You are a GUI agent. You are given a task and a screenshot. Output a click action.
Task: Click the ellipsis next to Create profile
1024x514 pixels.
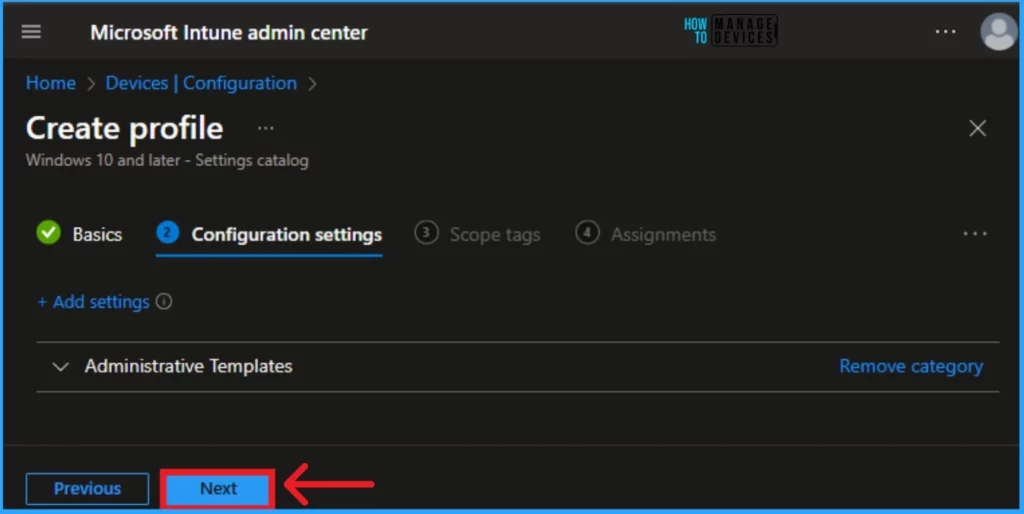coord(265,128)
